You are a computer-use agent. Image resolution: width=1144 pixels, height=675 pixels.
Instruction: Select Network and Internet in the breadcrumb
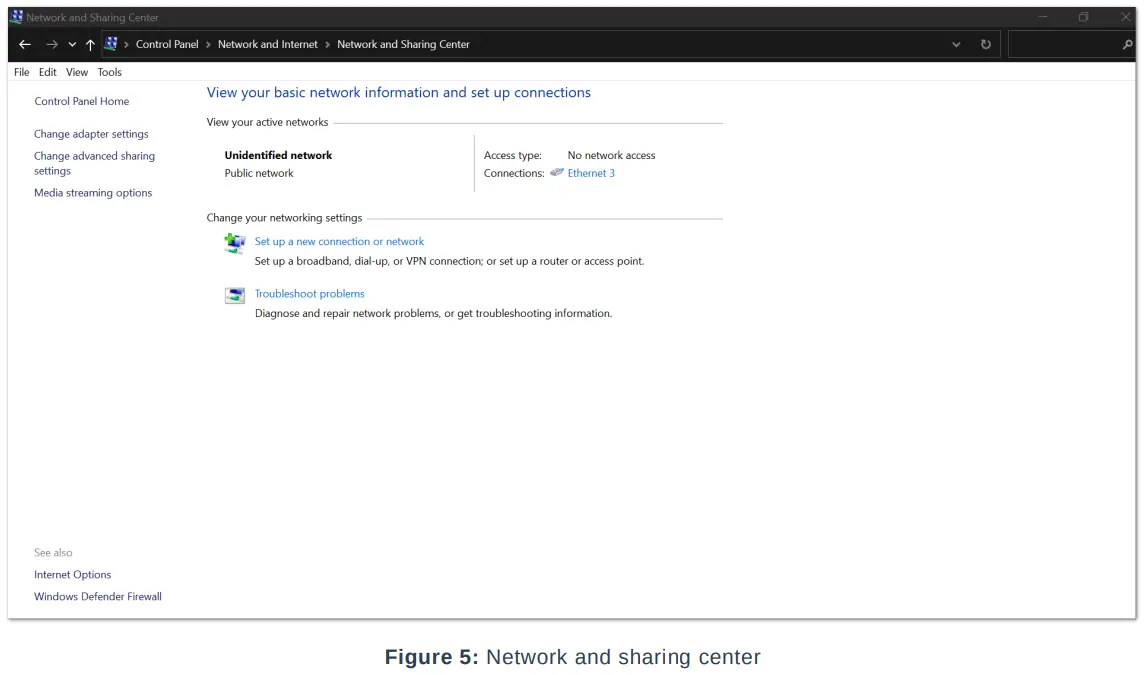pos(268,44)
